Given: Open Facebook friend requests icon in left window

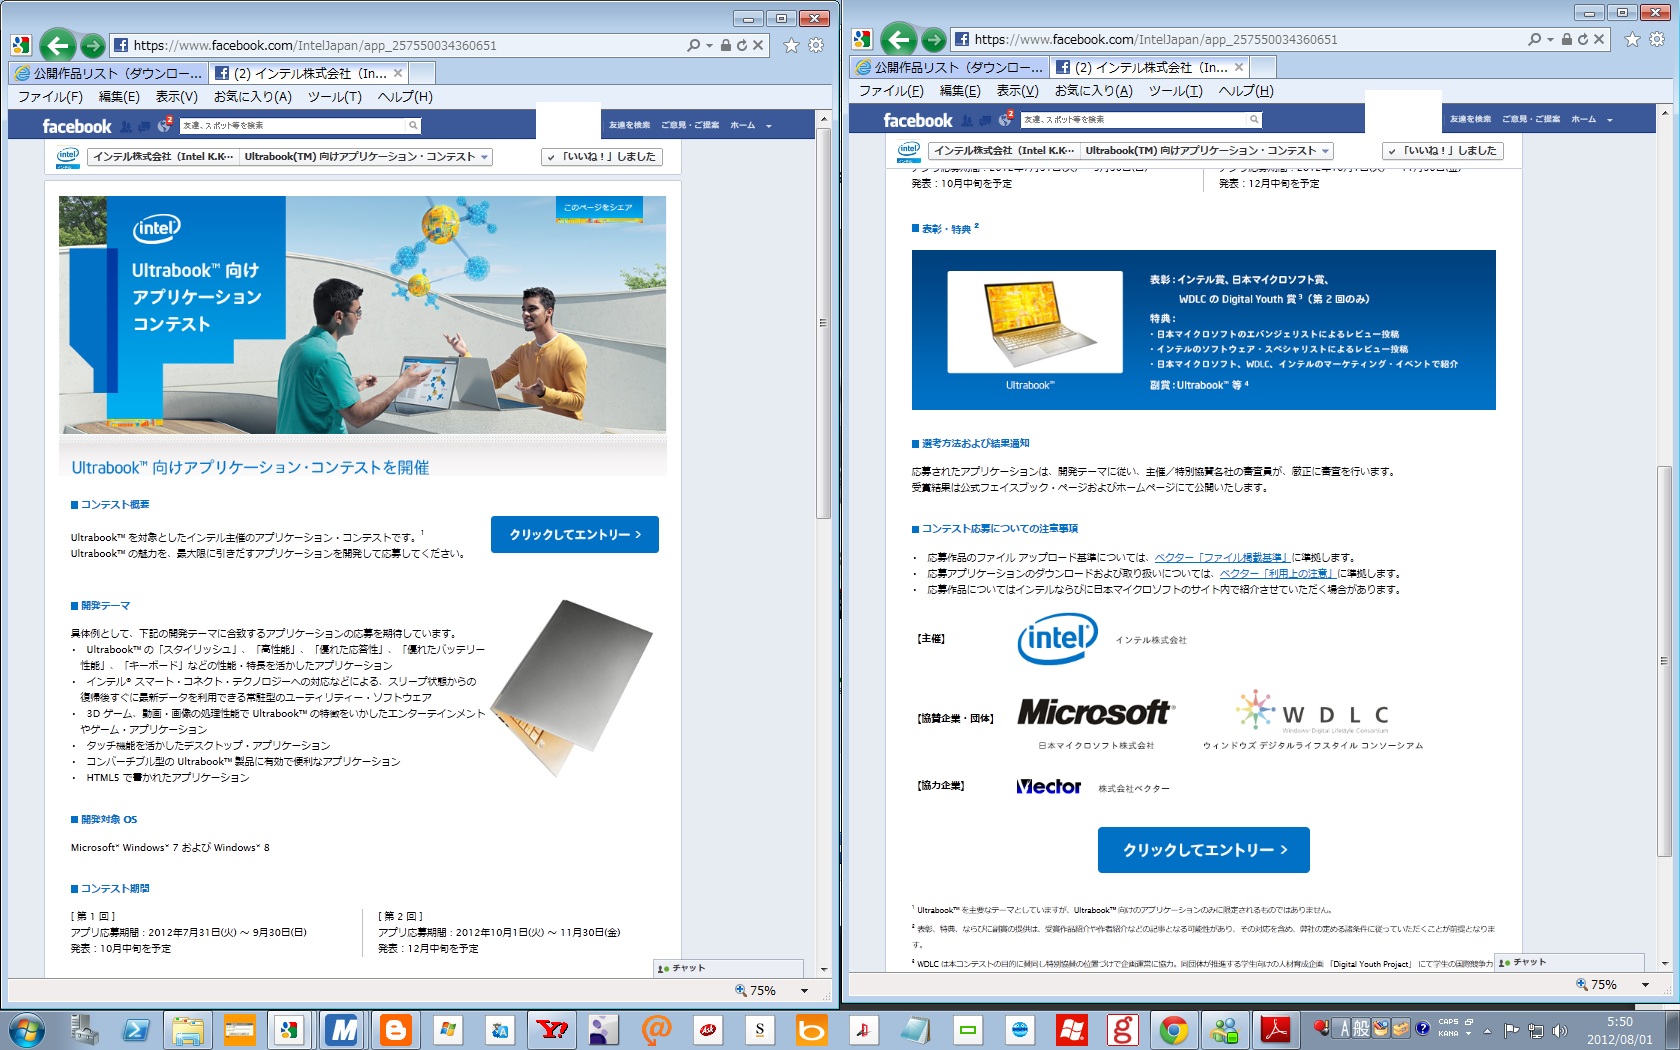Looking at the screenshot, I should tap(126, 126).
